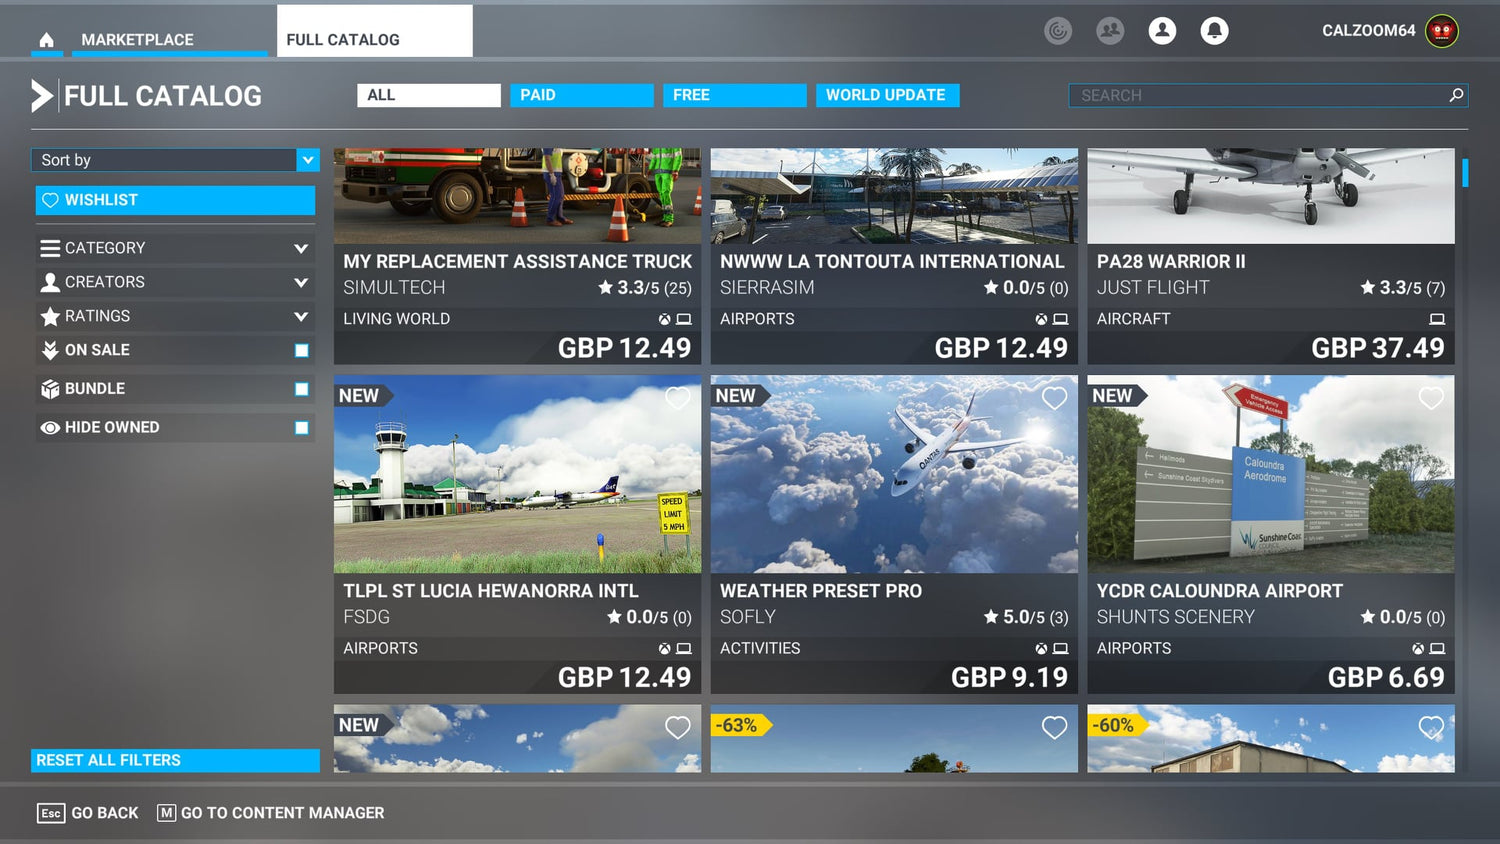Toggle the BUNDLE filter checkbox
The width and height of the screenshot is (1500, 844).
[301, 389]
